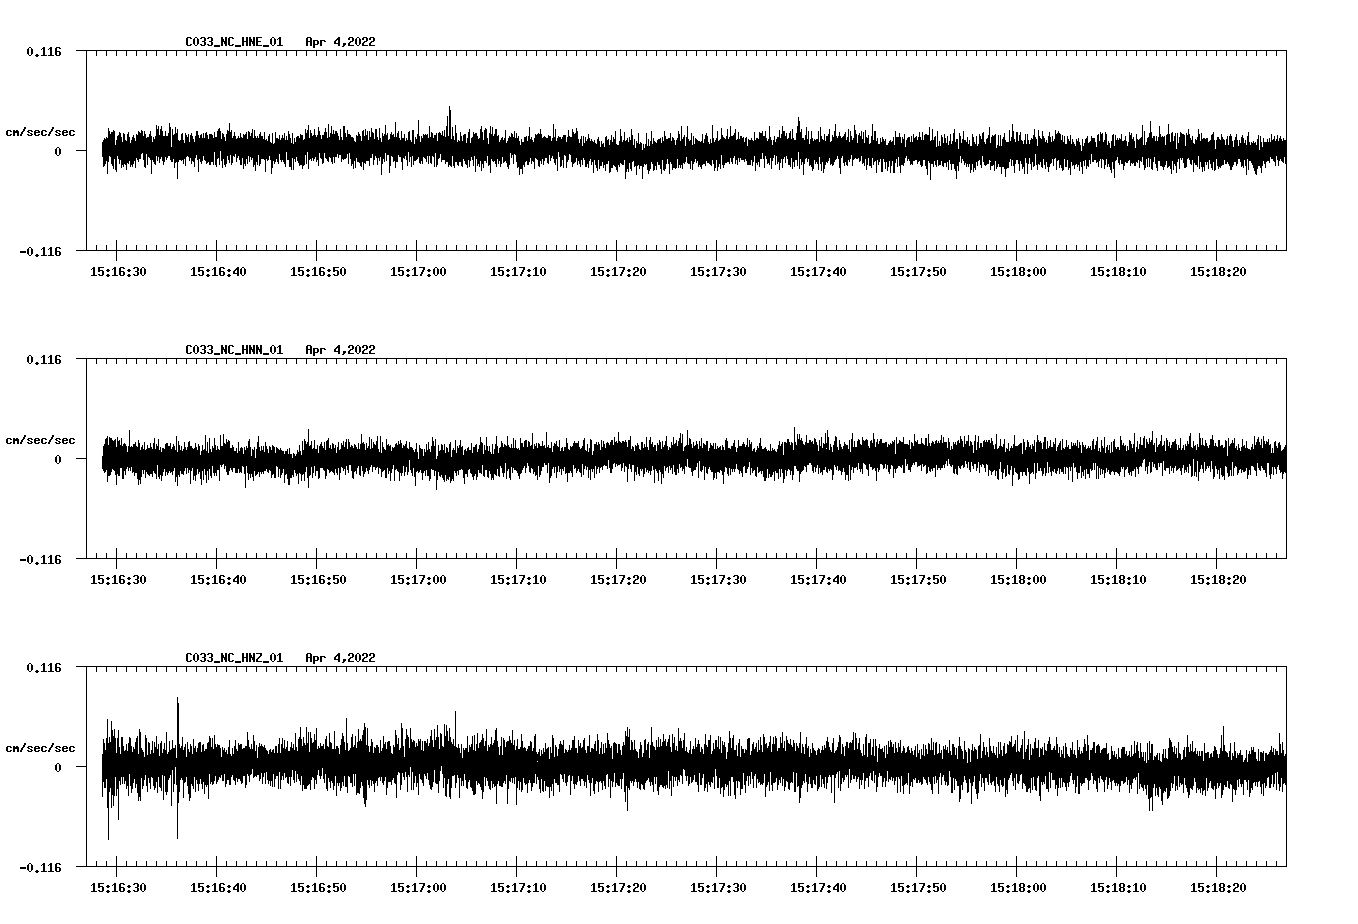This screenshot has height=924, width=1358.
Task: Pick the 15:17:20 time label under the HNN plot
Action: click(618, 579)
